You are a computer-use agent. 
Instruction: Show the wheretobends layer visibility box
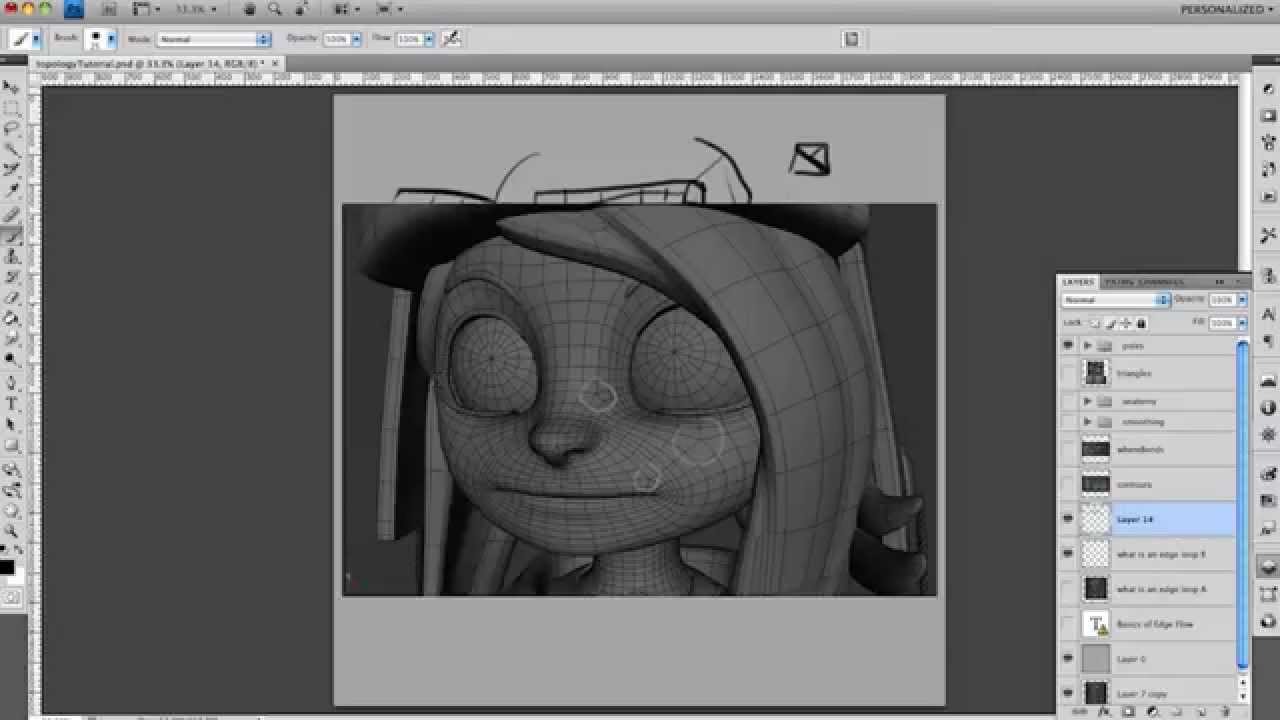pyautogui.click(x=1068, y=449)
